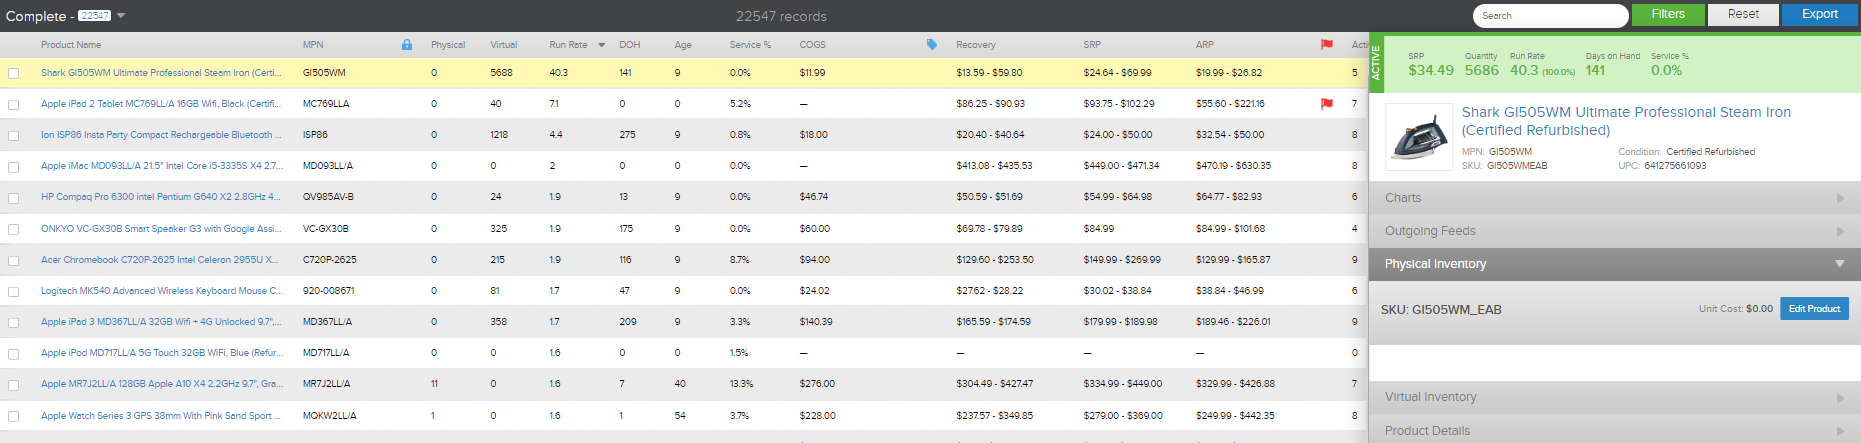Tick the checkbox for the Acer Chromebook C720P row
The width and height of the screenshot is (1861, 443).
[14, 260]
